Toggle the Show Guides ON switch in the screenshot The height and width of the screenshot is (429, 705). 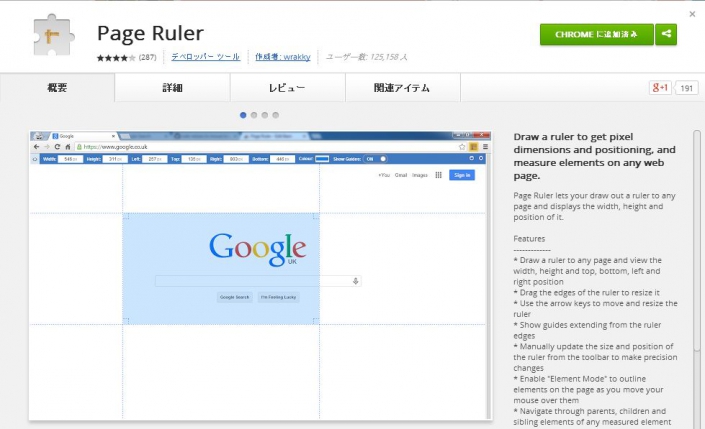[376, 159]
